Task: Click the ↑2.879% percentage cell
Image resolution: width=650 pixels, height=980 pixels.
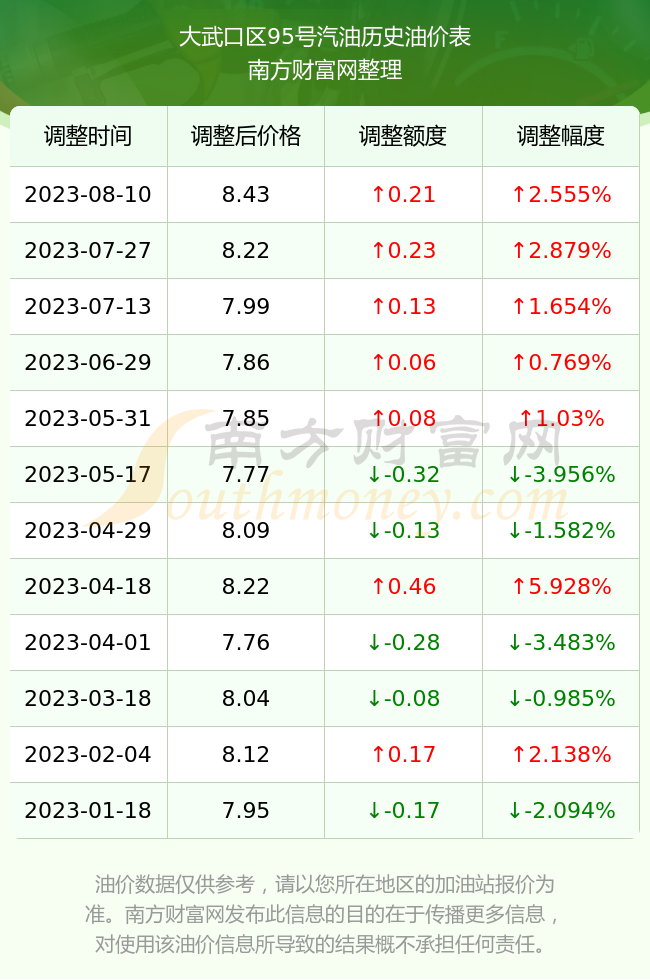Action: pyautogui.click(x=561, y=251)
